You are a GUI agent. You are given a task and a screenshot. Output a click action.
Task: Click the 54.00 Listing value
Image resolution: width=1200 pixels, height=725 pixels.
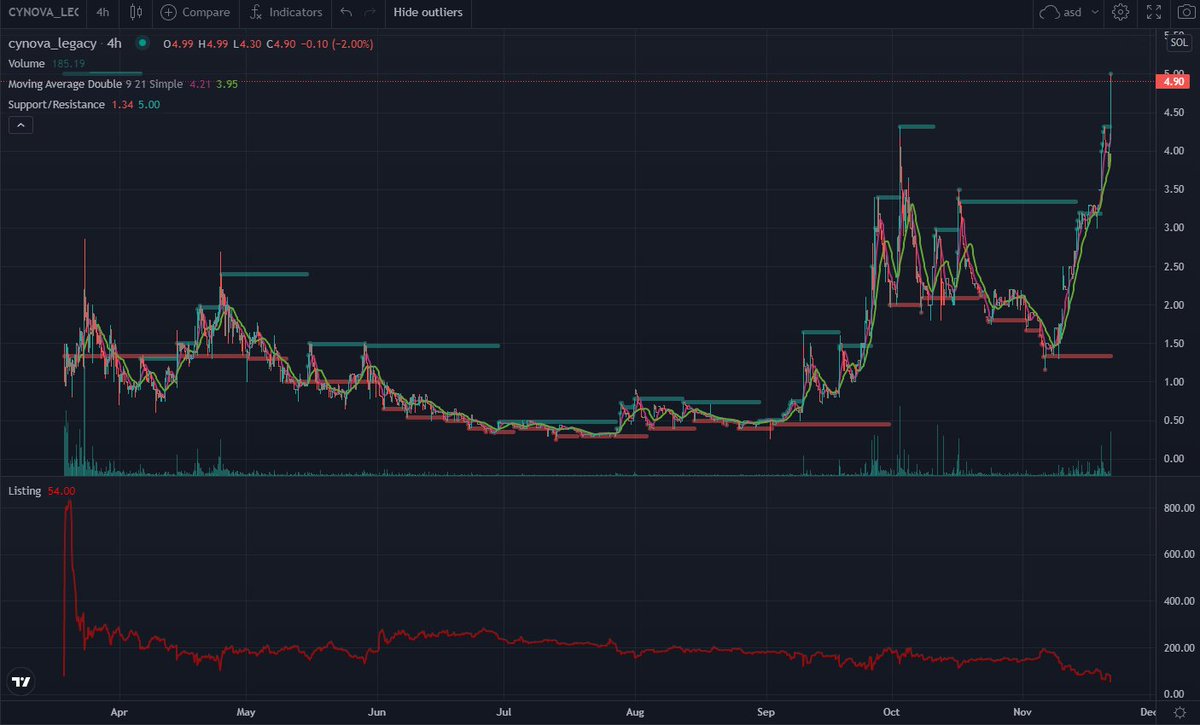(61, 491)
